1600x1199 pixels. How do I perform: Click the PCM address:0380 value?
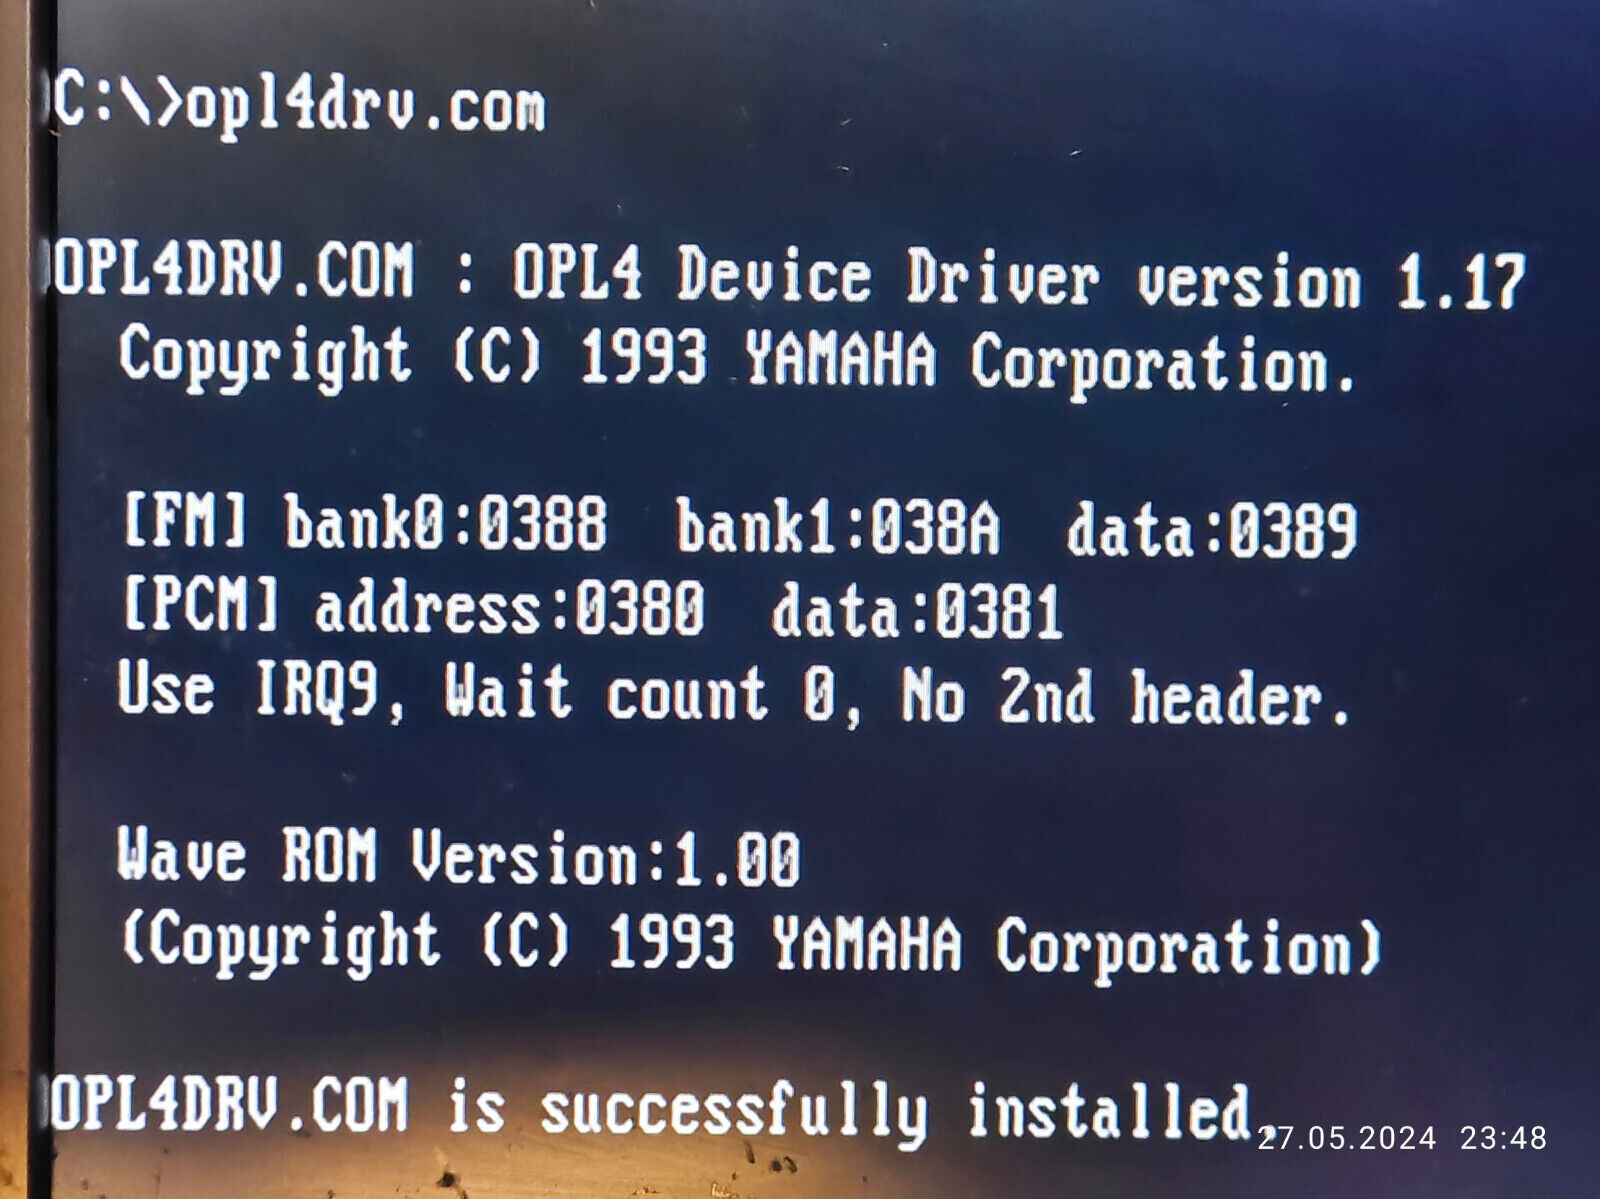[x=510, y=607]
